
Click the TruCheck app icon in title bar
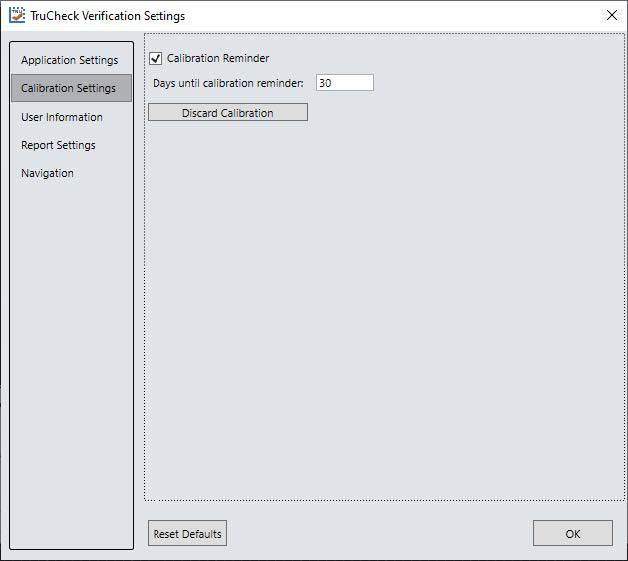(17, 15)
